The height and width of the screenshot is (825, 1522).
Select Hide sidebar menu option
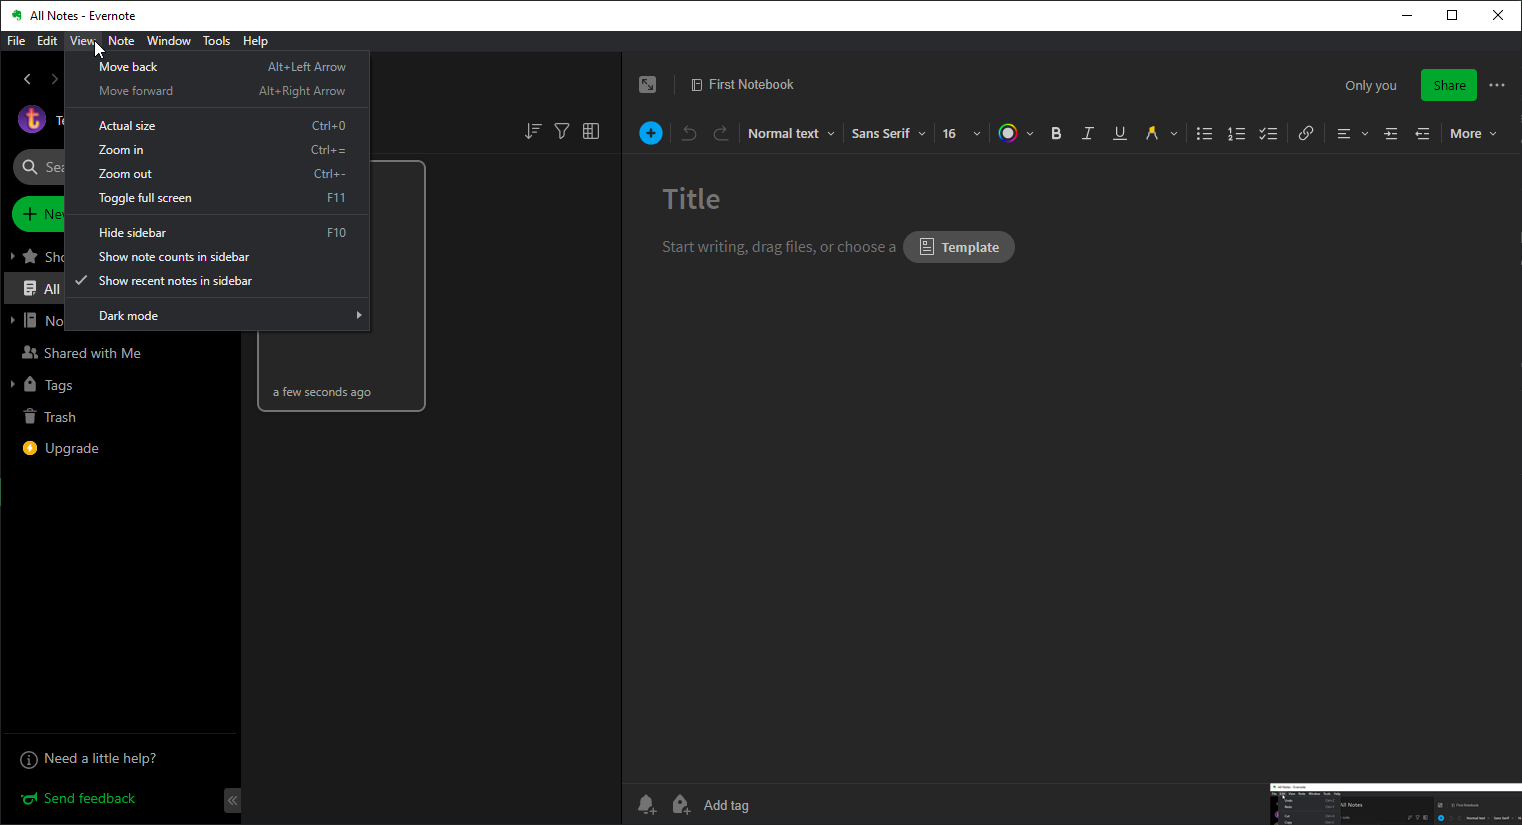132,233
